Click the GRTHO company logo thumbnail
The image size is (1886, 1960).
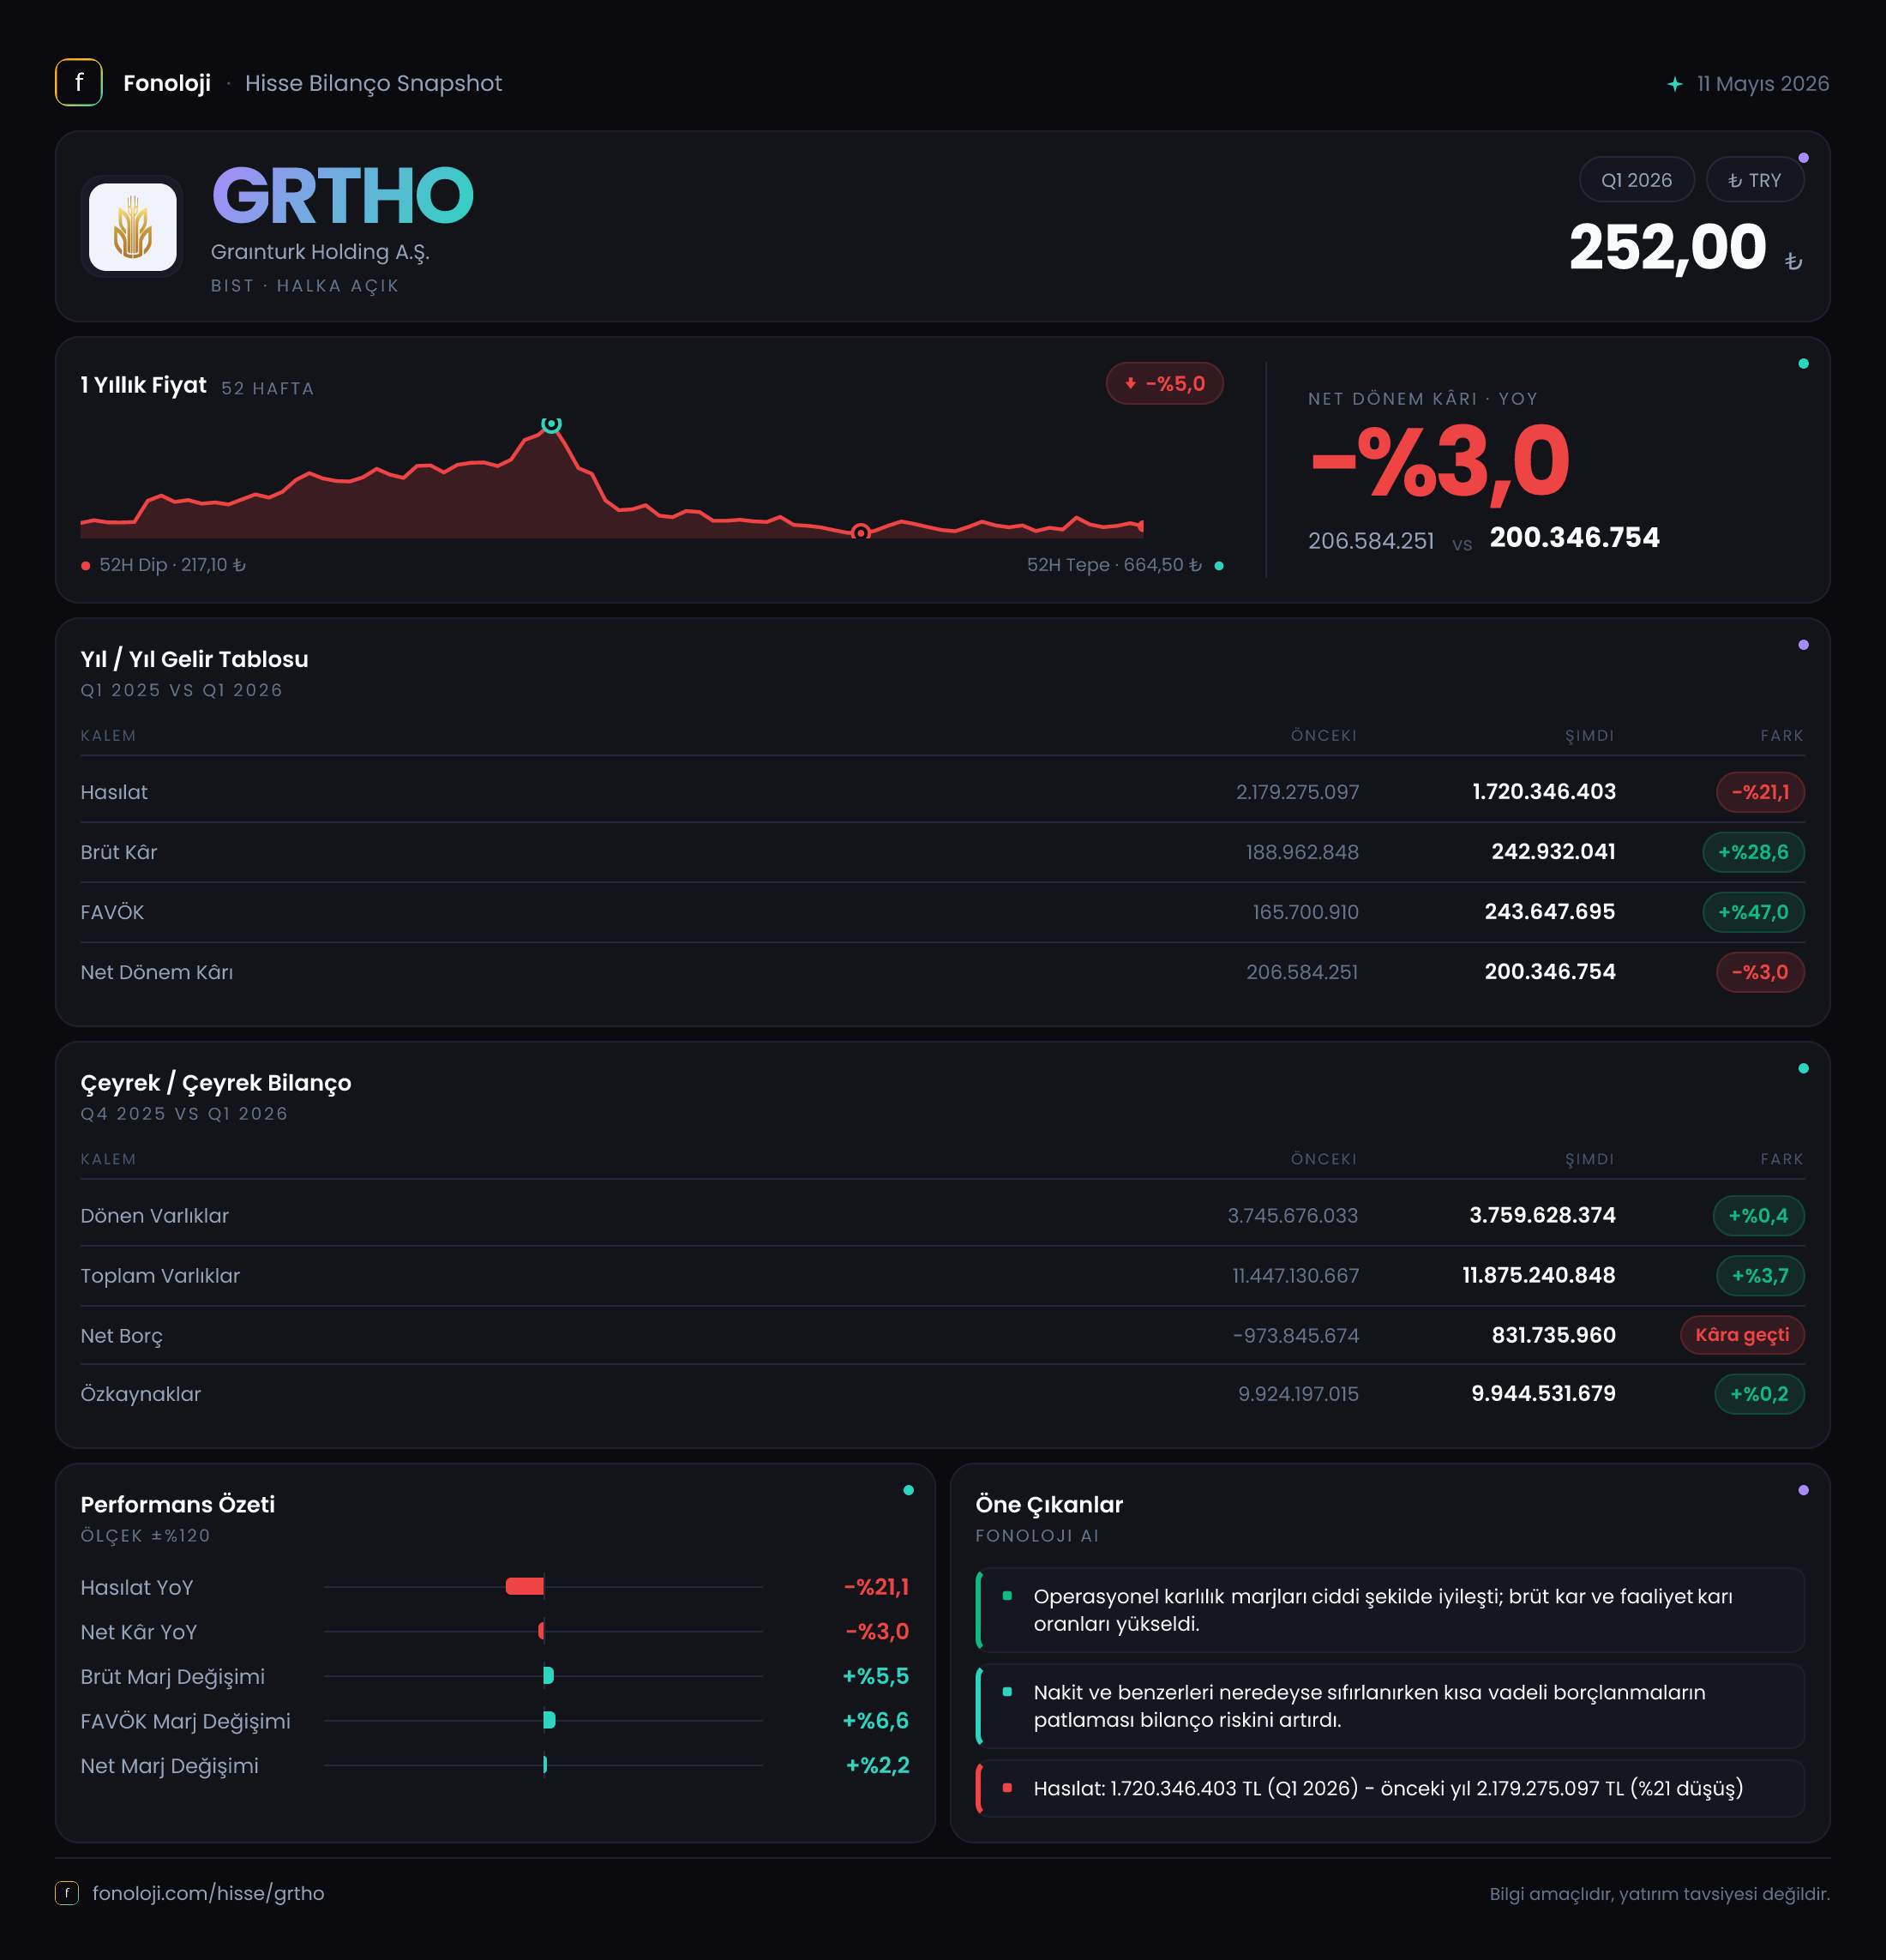tap(132, 227)
